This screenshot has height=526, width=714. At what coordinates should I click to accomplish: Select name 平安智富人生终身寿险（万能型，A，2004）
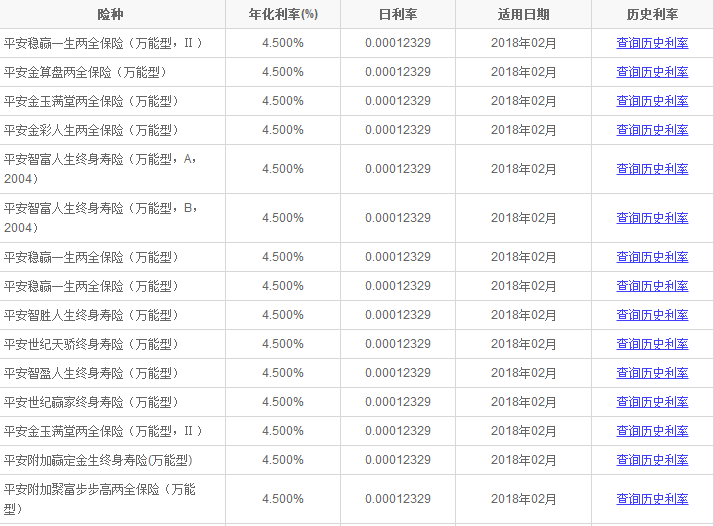point(100,169)
